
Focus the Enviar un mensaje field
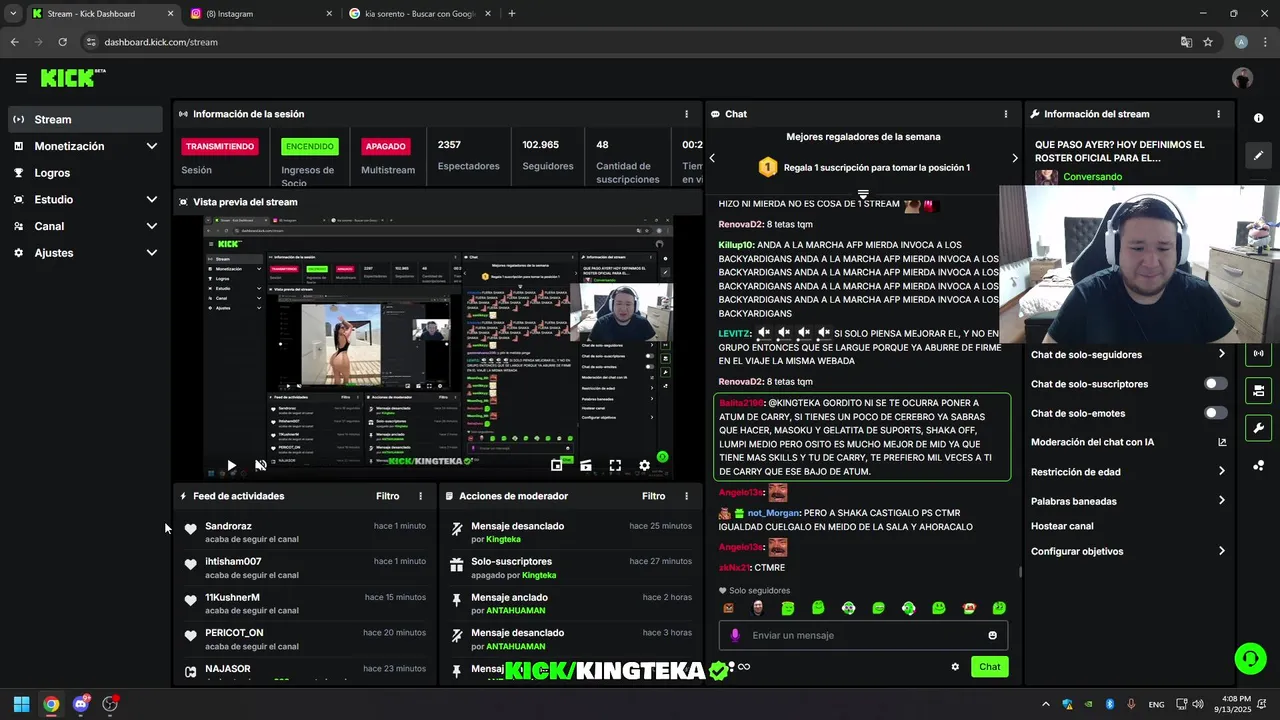(863, 635)
